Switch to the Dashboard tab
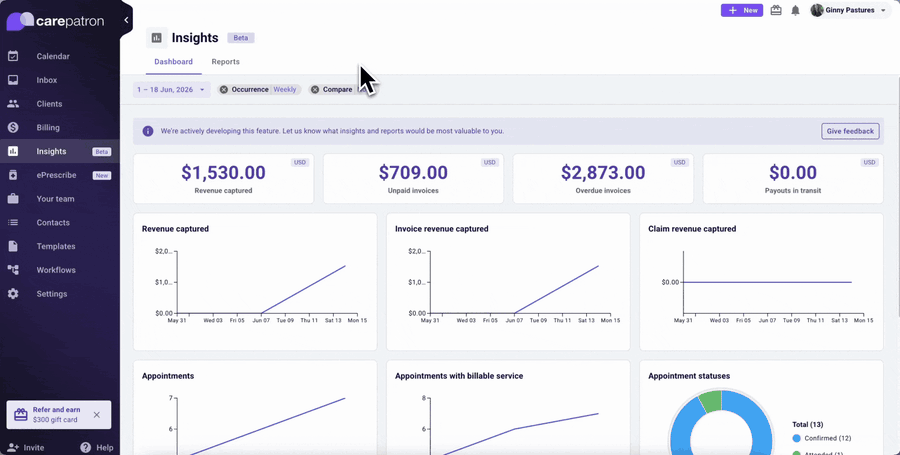 [173, 62]
